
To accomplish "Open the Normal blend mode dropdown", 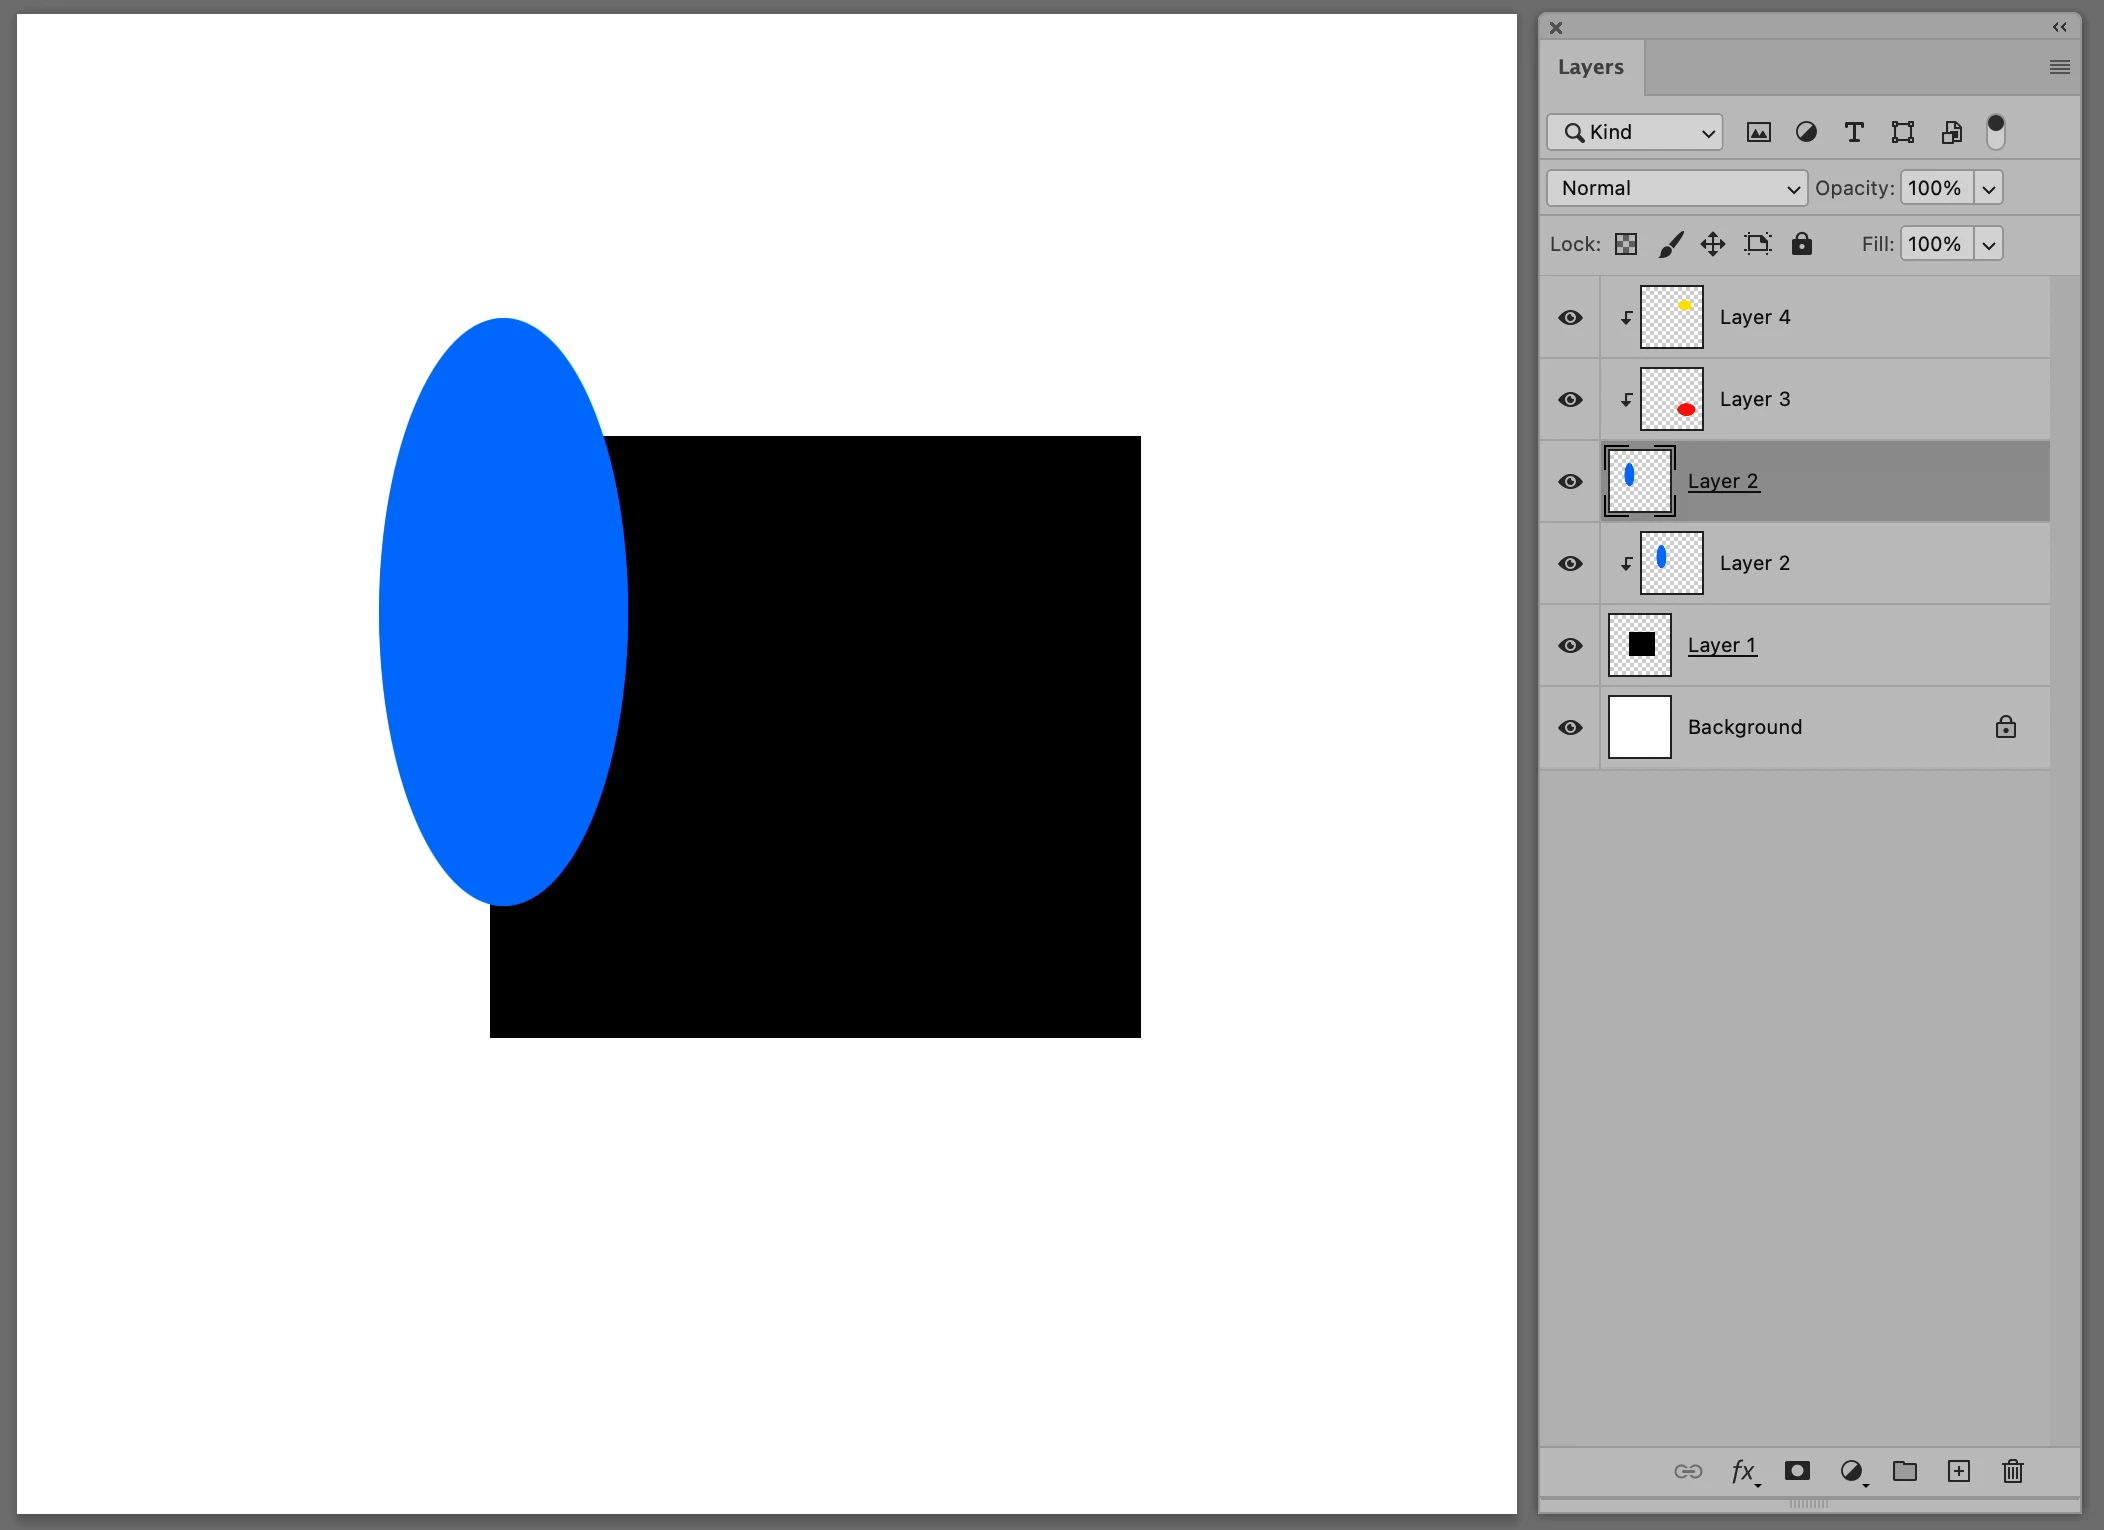I will pyautogui.click(x=1676, y=188).
